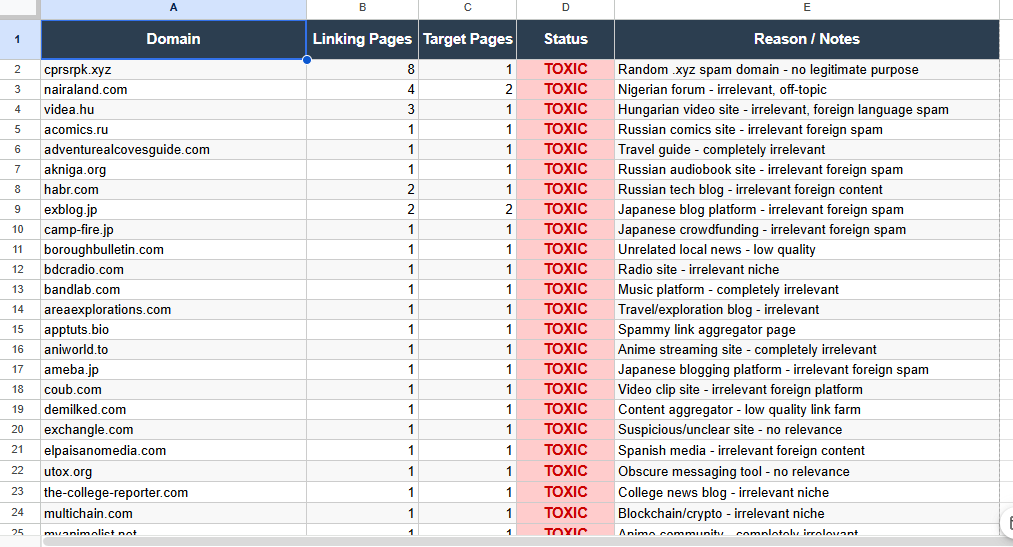Select column A header
The image size is (1013, 547).
tap(173, 8)
